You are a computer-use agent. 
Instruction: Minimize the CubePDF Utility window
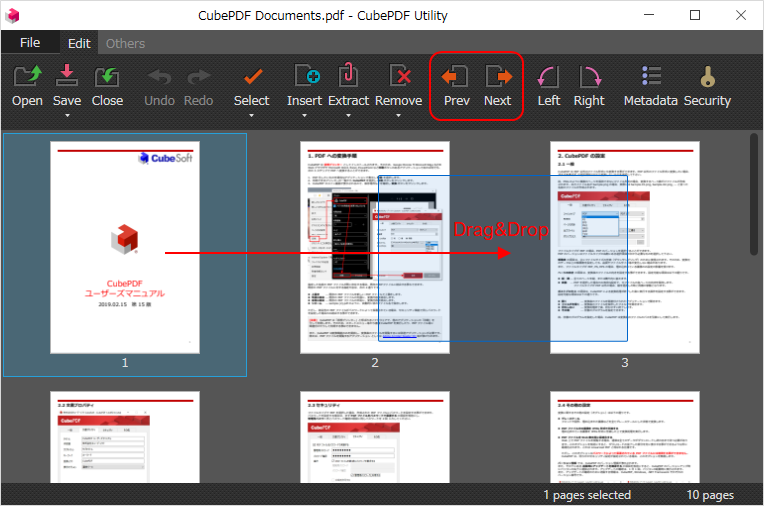pyautogui.click(x=649, y=15)
